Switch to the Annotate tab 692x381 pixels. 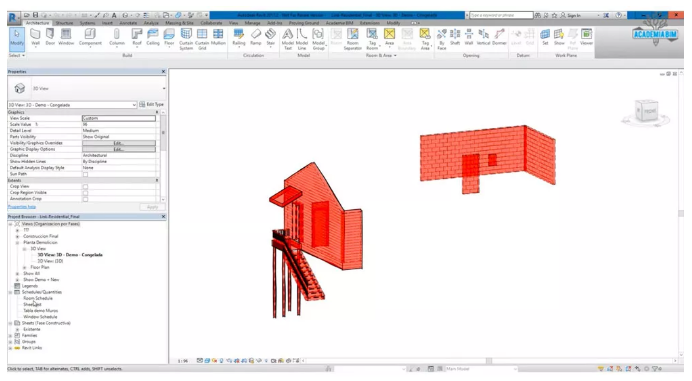tap(128, 23)
